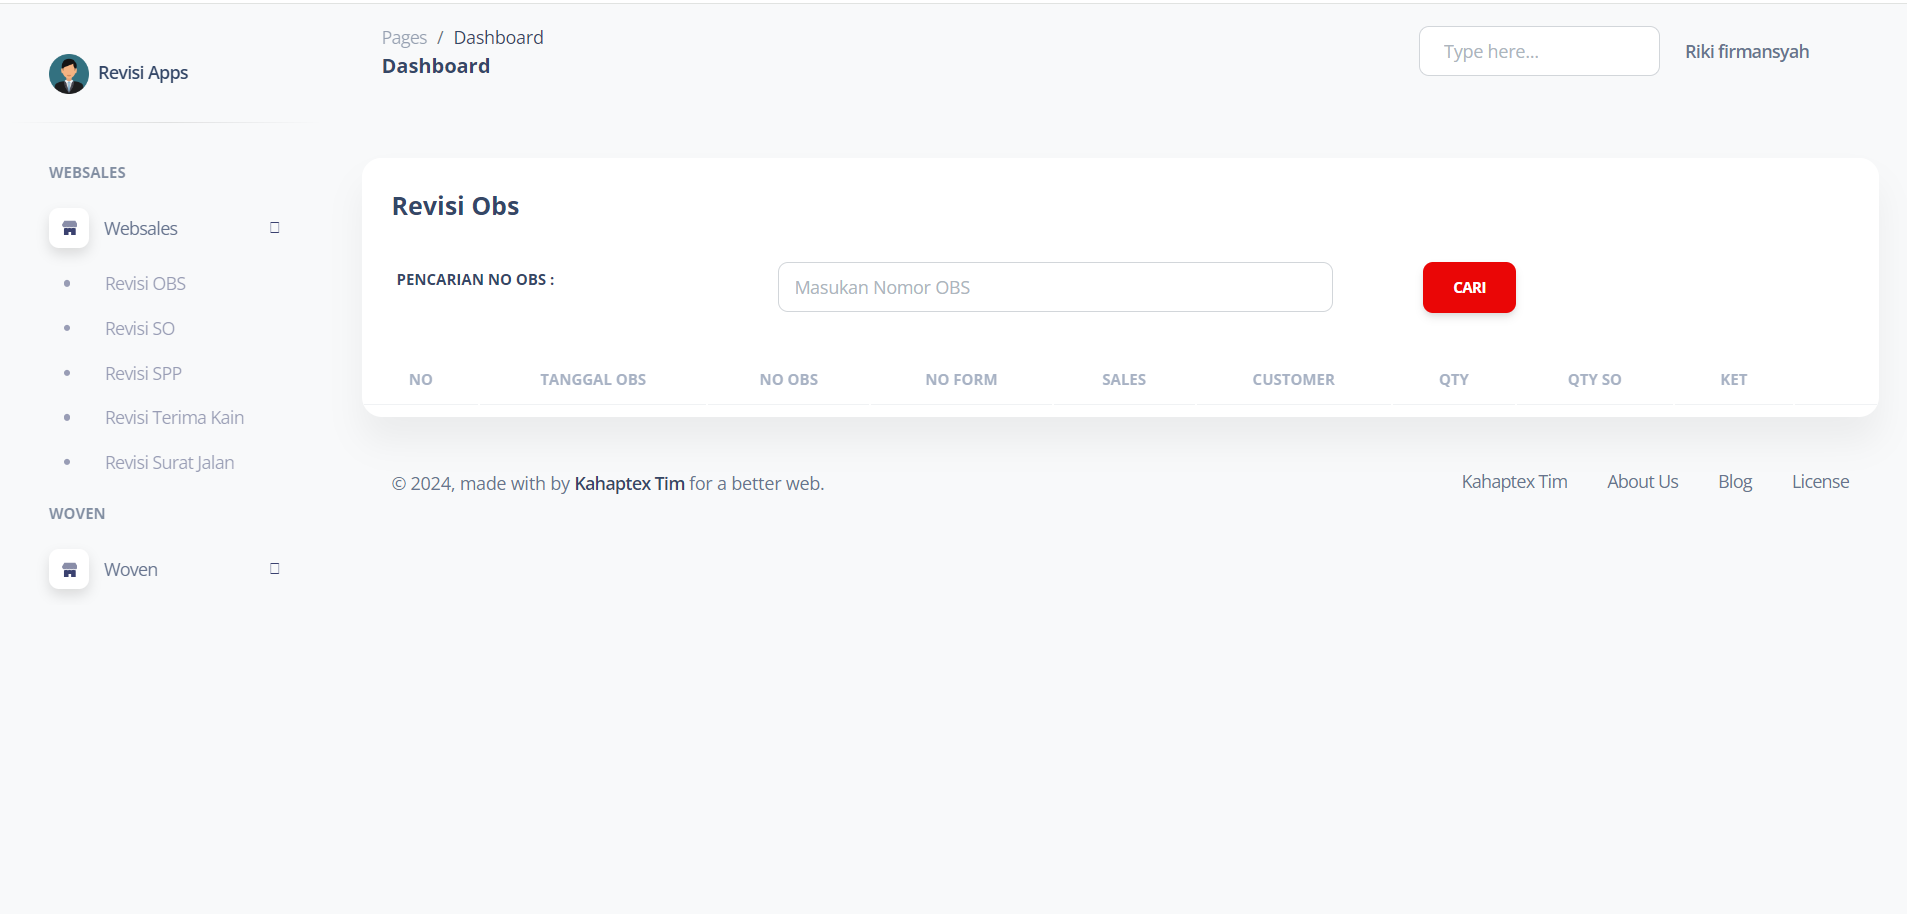Visit the Blog footer link
The height and width of the screenshot is (914, 1907).
1734,482
